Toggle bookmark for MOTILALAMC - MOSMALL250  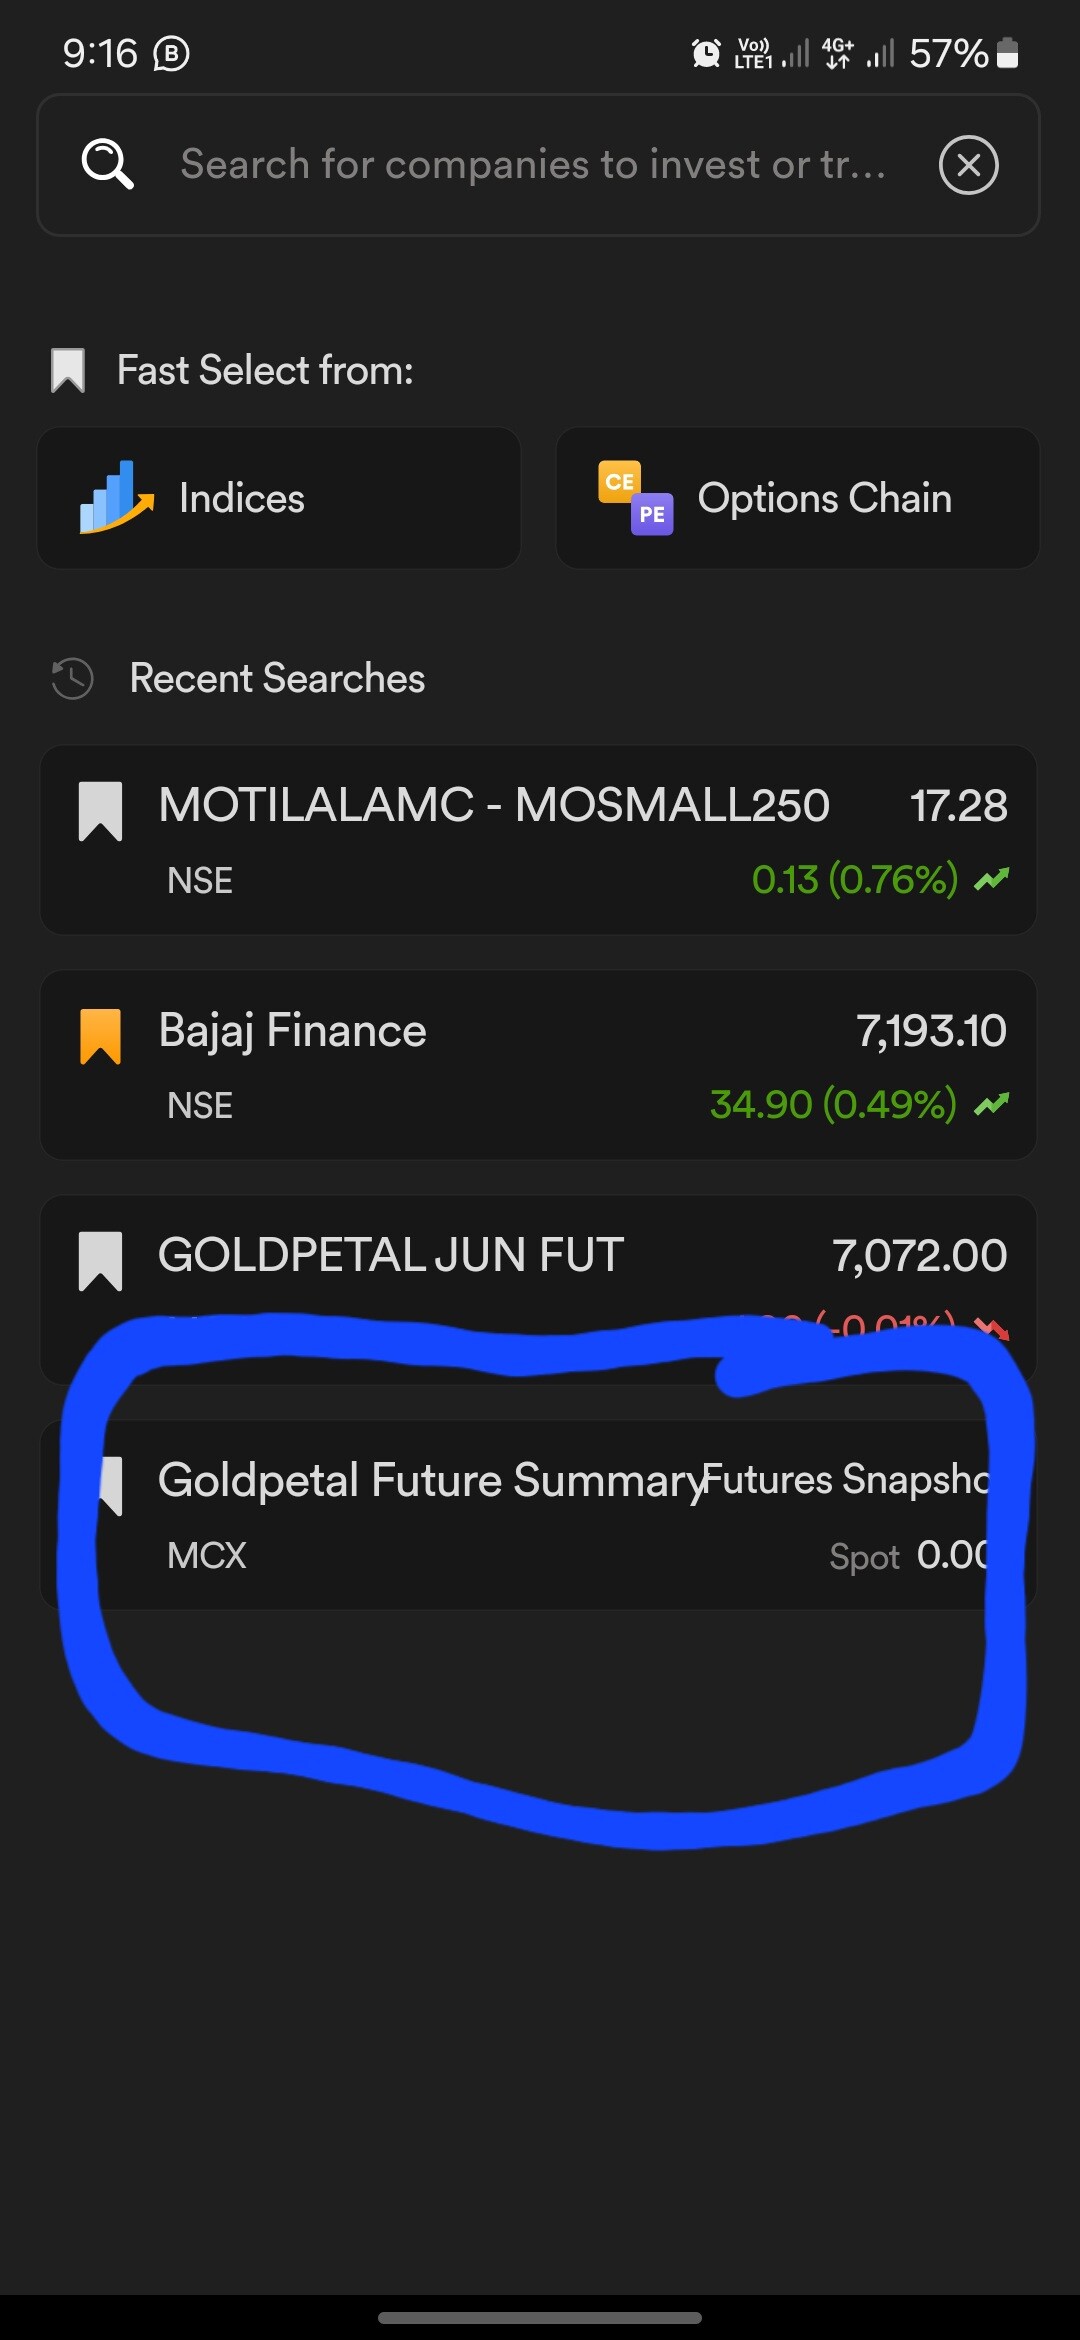pos(100,810)
